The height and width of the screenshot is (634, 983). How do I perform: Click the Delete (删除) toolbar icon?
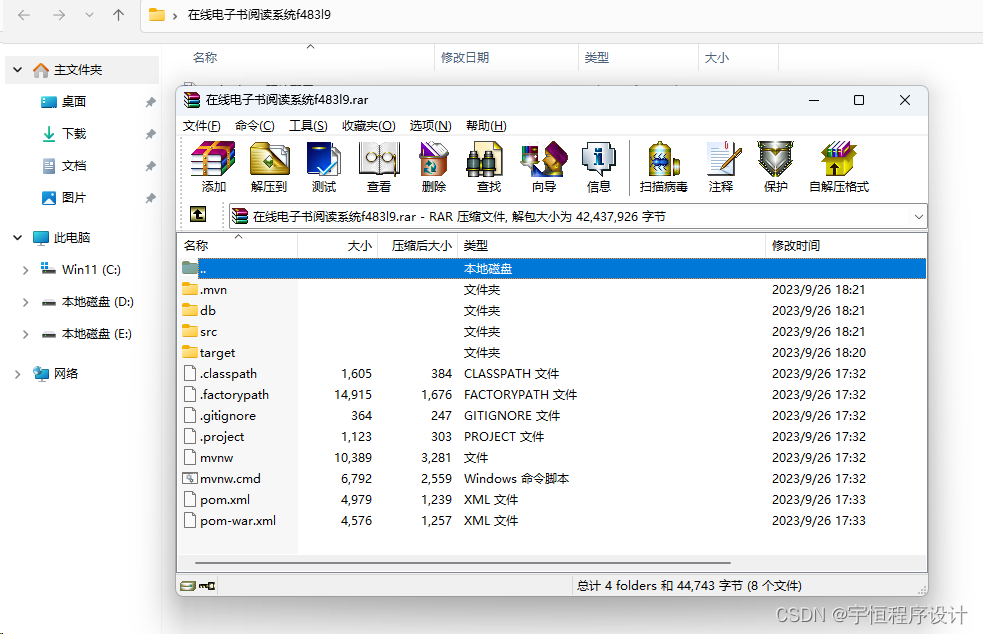tap(434, 166)
